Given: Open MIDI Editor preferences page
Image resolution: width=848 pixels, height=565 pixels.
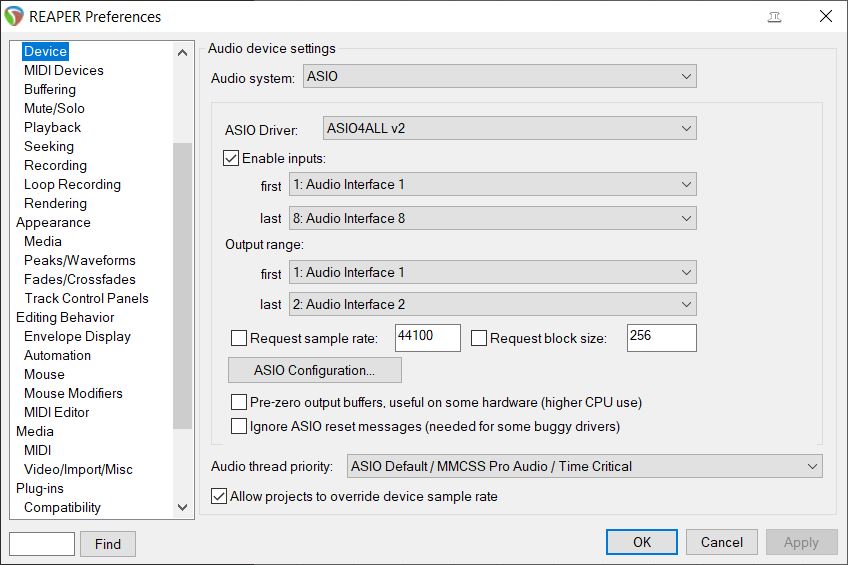Looking at the screenshot, I should coord(56,412).
